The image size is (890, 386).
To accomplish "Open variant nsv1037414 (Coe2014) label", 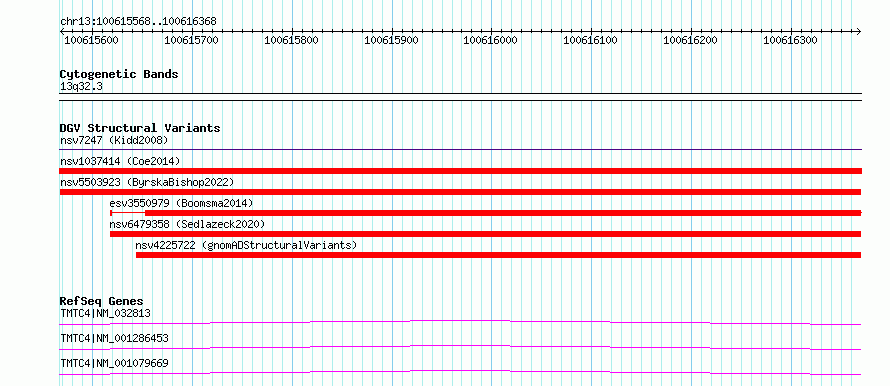I will tap(120, 161).
